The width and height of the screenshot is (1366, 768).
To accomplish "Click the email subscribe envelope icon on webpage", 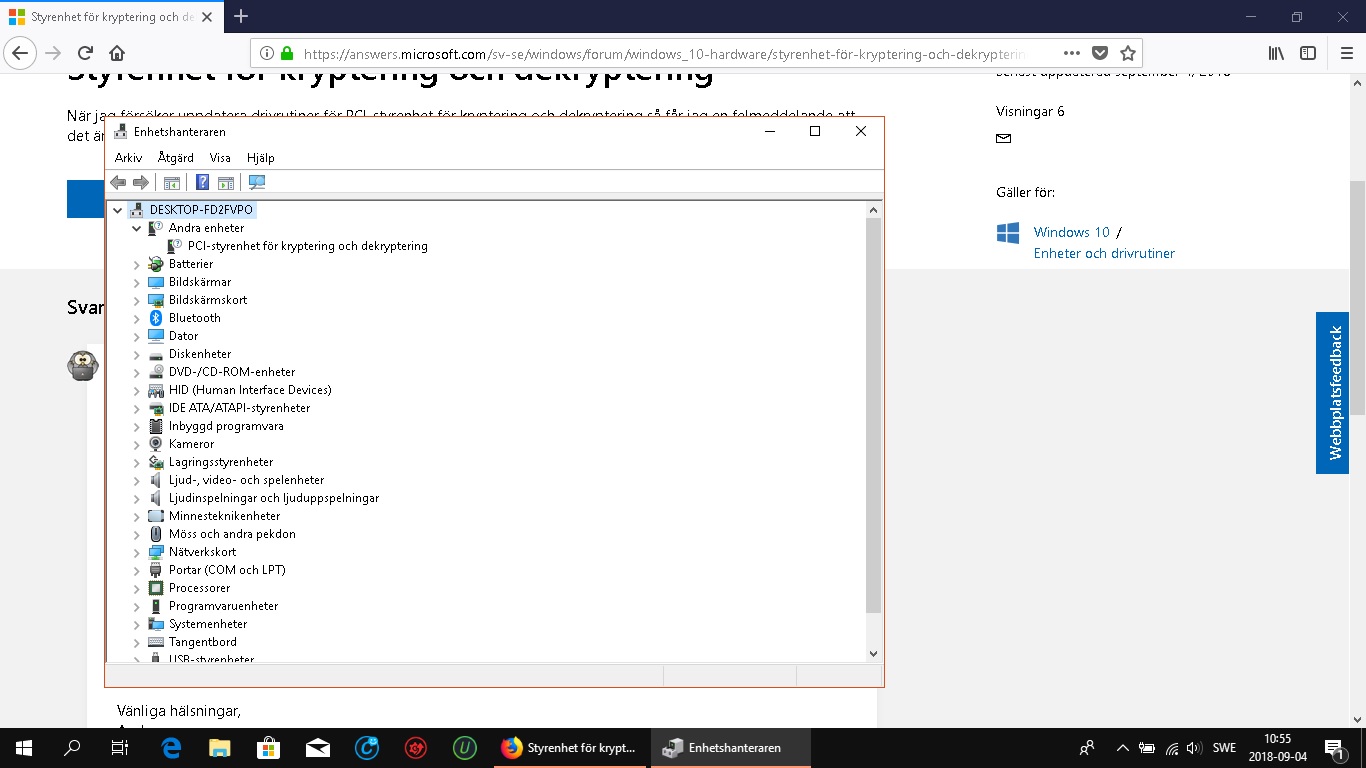I will [1004, 139].
